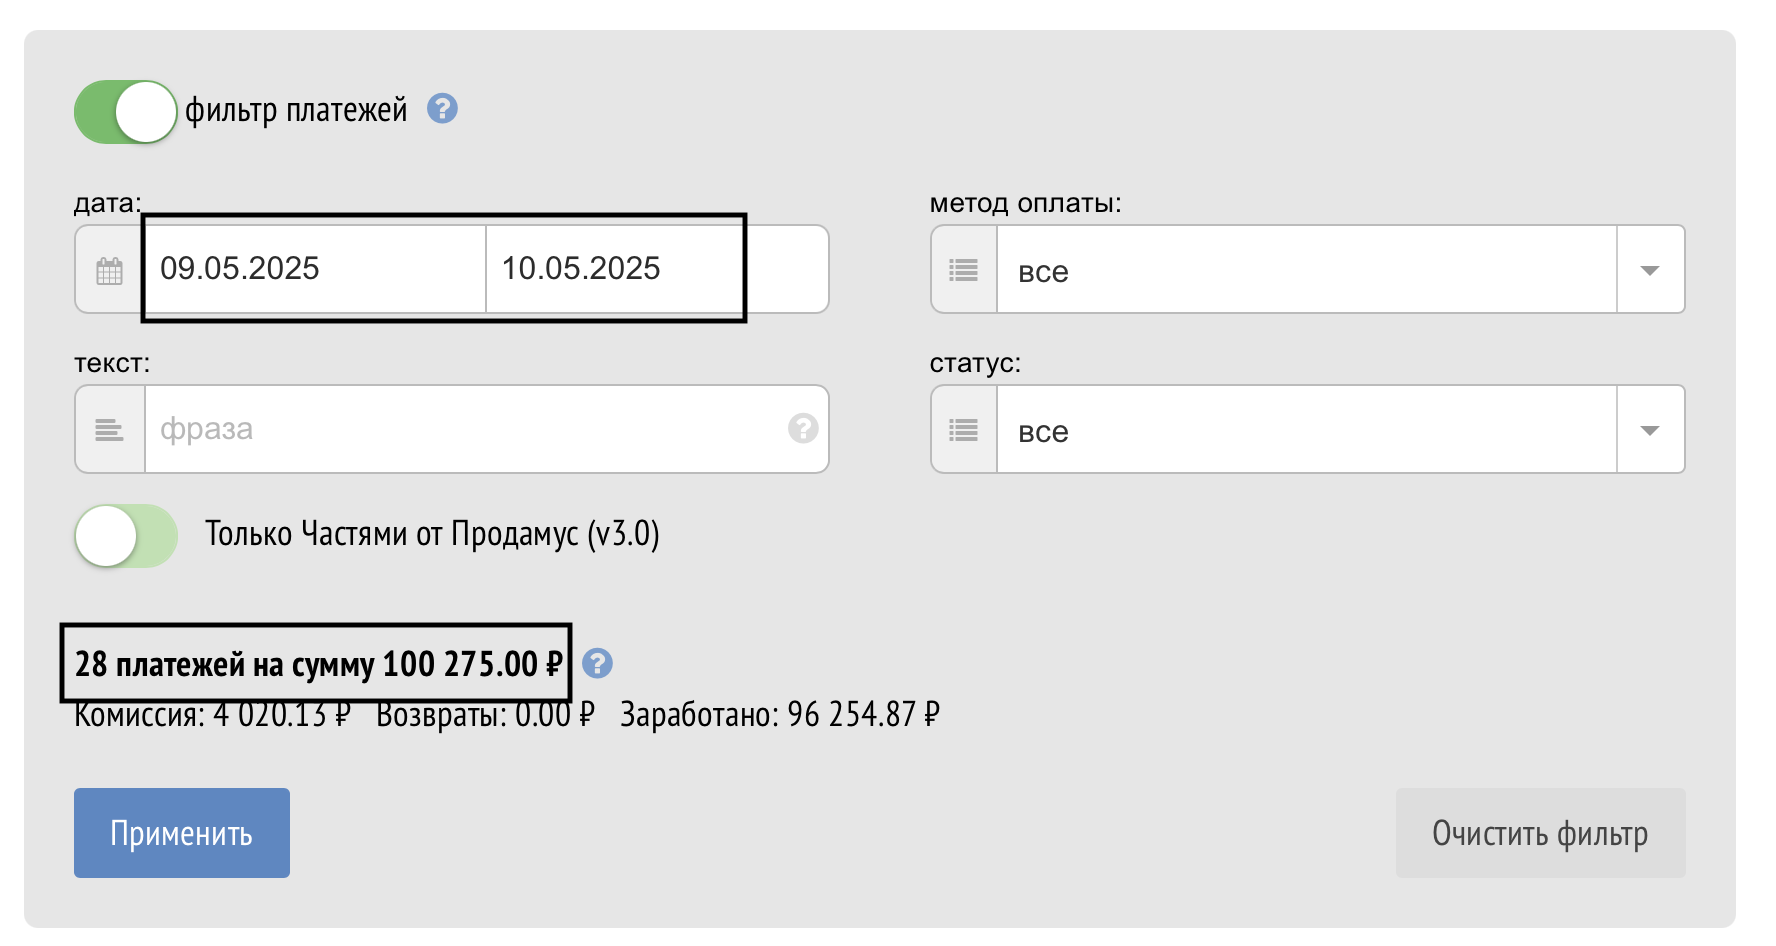This screenshot has width=1776, height=946.
Task: Click help icon inside фраза input
Action: click(803, 428)
